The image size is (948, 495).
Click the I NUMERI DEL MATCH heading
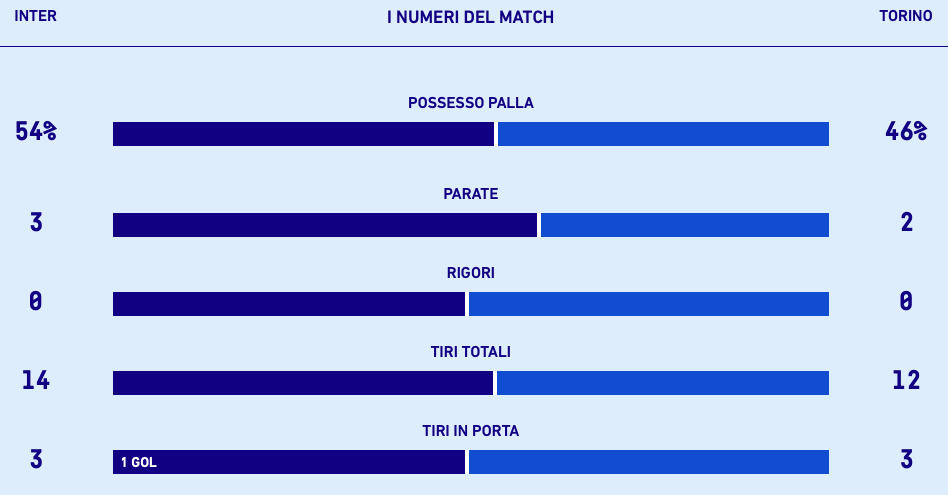tap(470, 17)
